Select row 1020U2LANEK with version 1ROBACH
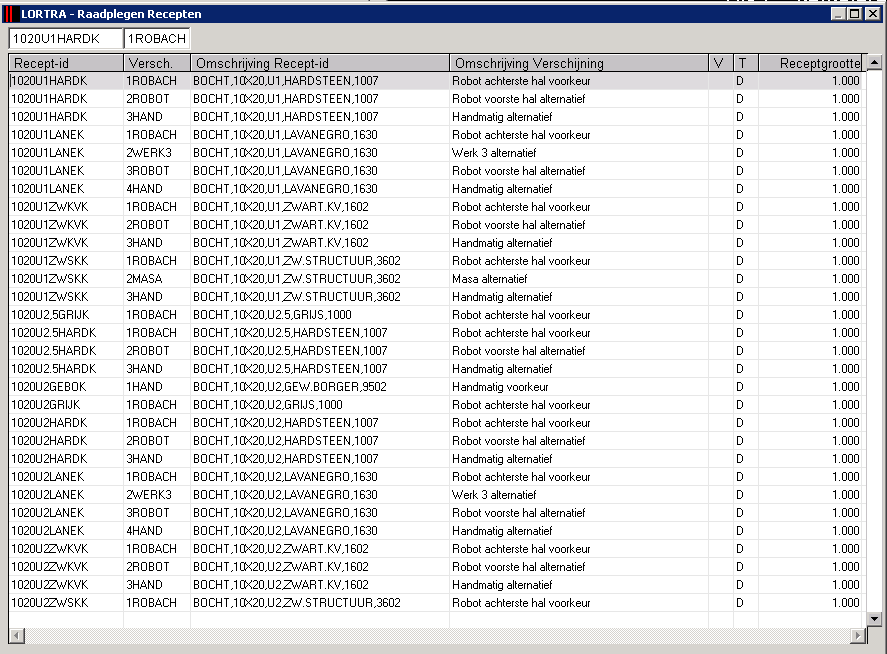Image resolution: width=887 pixels, height=654 pixels. pyautogui.click(x=438, y=477)
